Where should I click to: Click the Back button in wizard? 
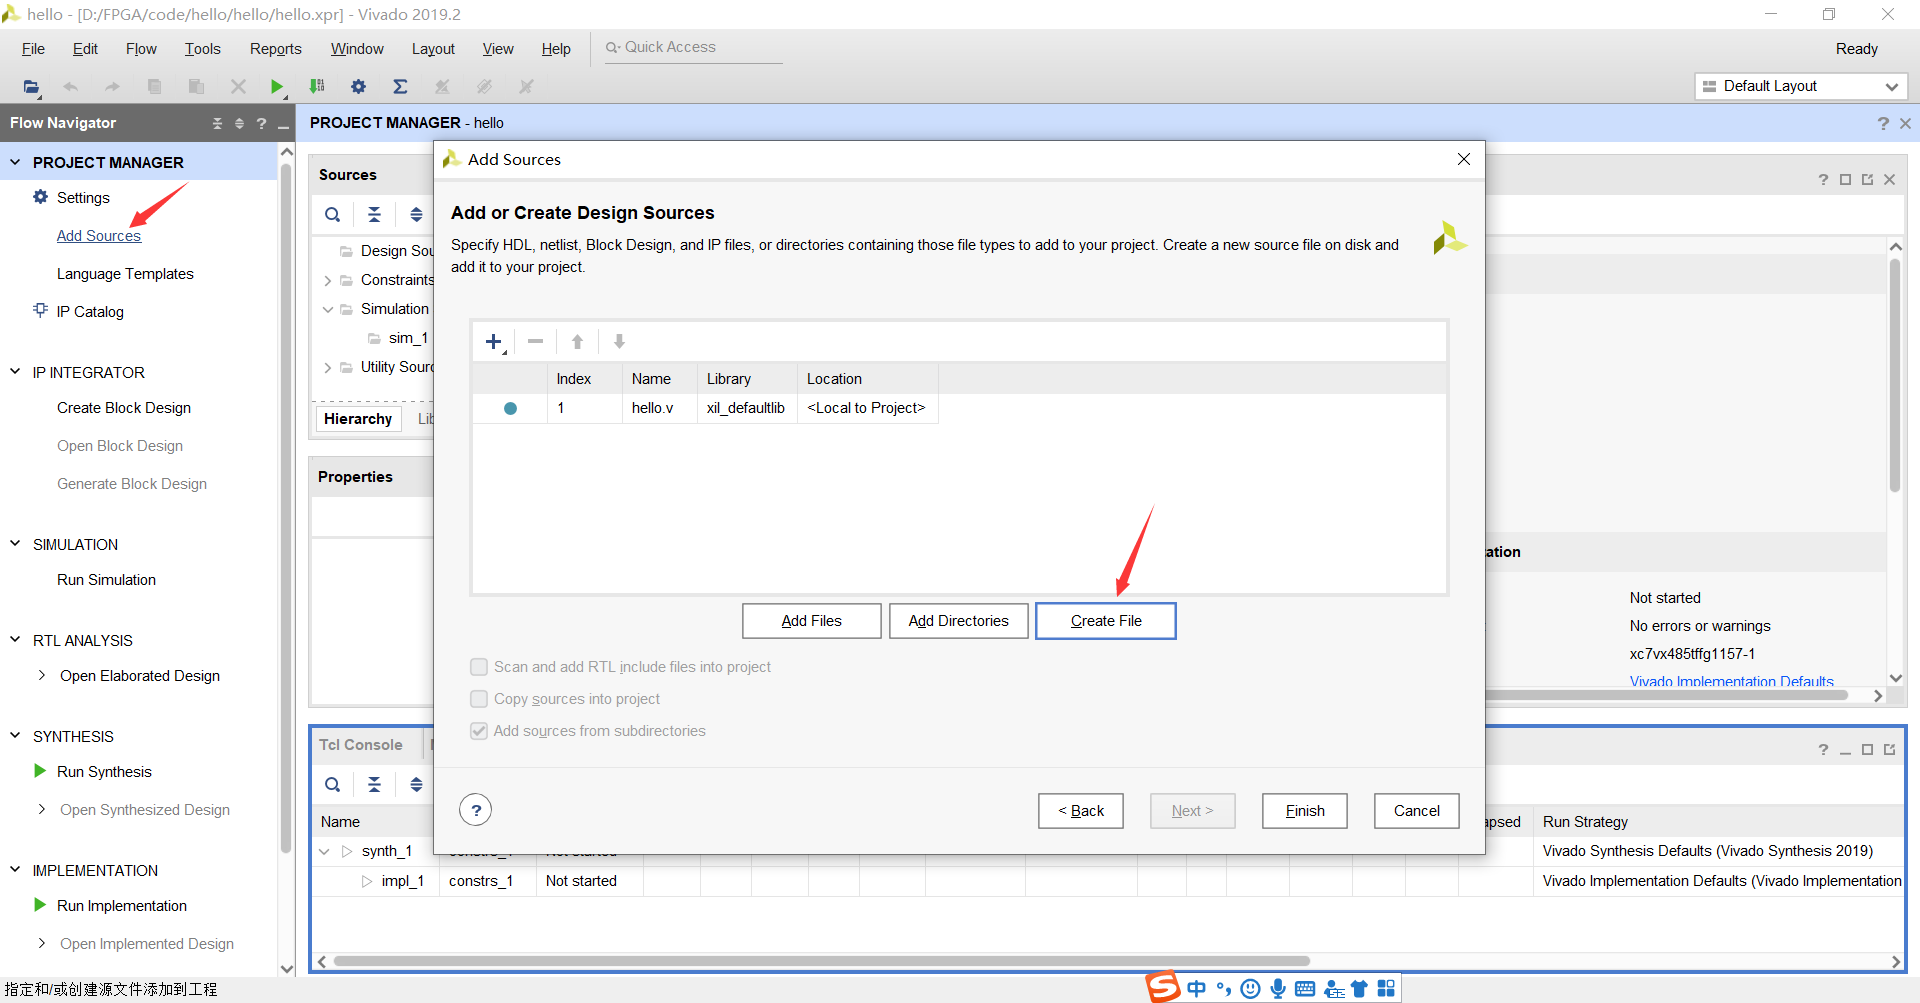pyautogui.click(x=1081, y=811)
